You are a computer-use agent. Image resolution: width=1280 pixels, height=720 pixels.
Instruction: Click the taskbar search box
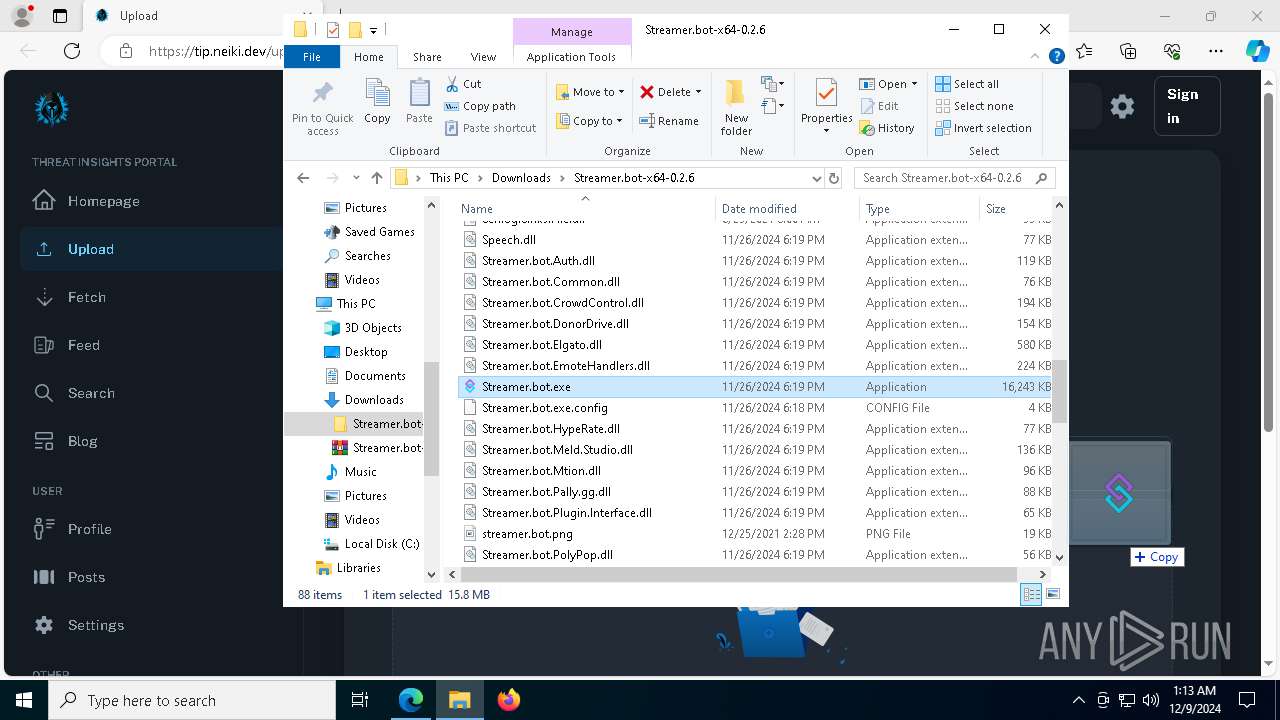tap(192, 700)
